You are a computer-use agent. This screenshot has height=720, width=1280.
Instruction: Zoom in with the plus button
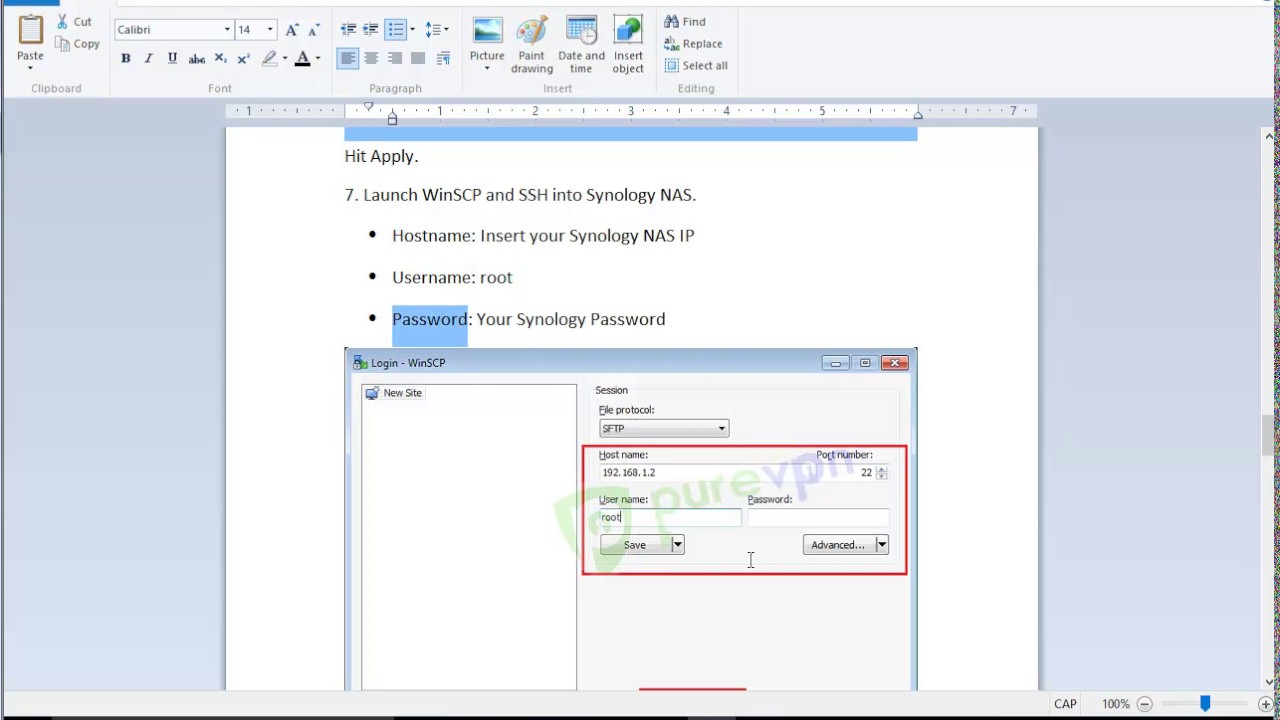[x=1266, y=704]
